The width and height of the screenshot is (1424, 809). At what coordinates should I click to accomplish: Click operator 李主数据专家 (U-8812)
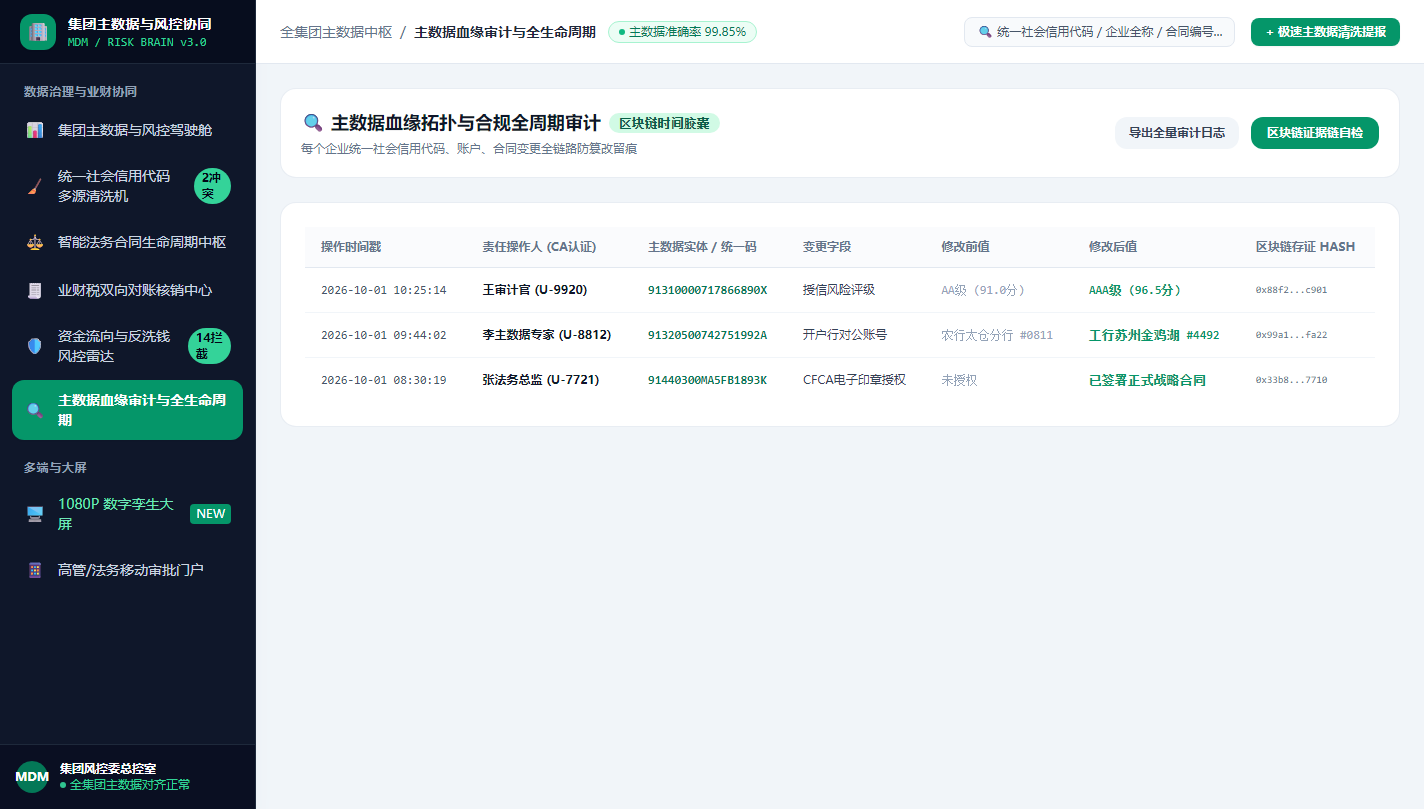coord(546,335)
